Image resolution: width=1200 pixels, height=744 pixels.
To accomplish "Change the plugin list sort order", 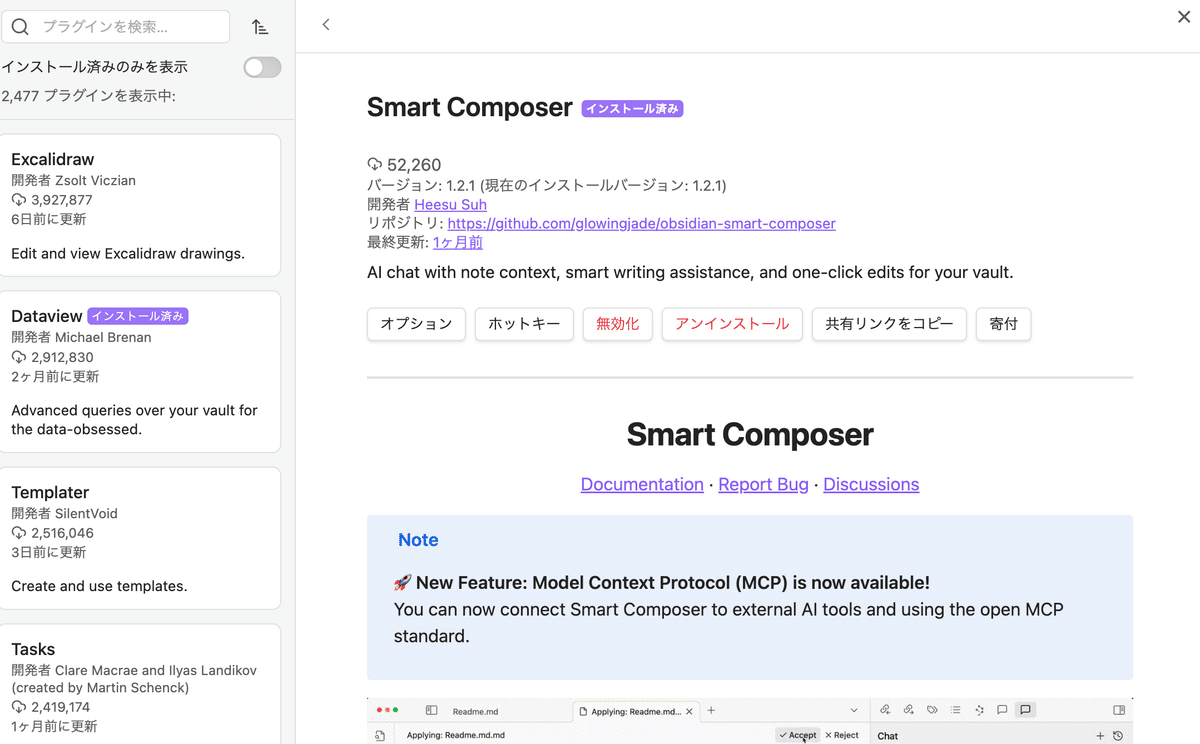I will pyautogui.click(x=260, y=26).
